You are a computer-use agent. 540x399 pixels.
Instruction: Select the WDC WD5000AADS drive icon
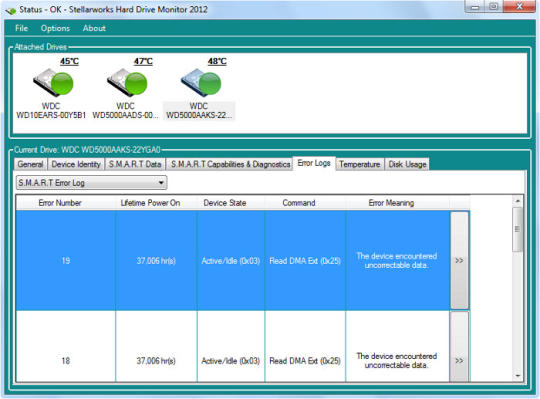[127, 83]
